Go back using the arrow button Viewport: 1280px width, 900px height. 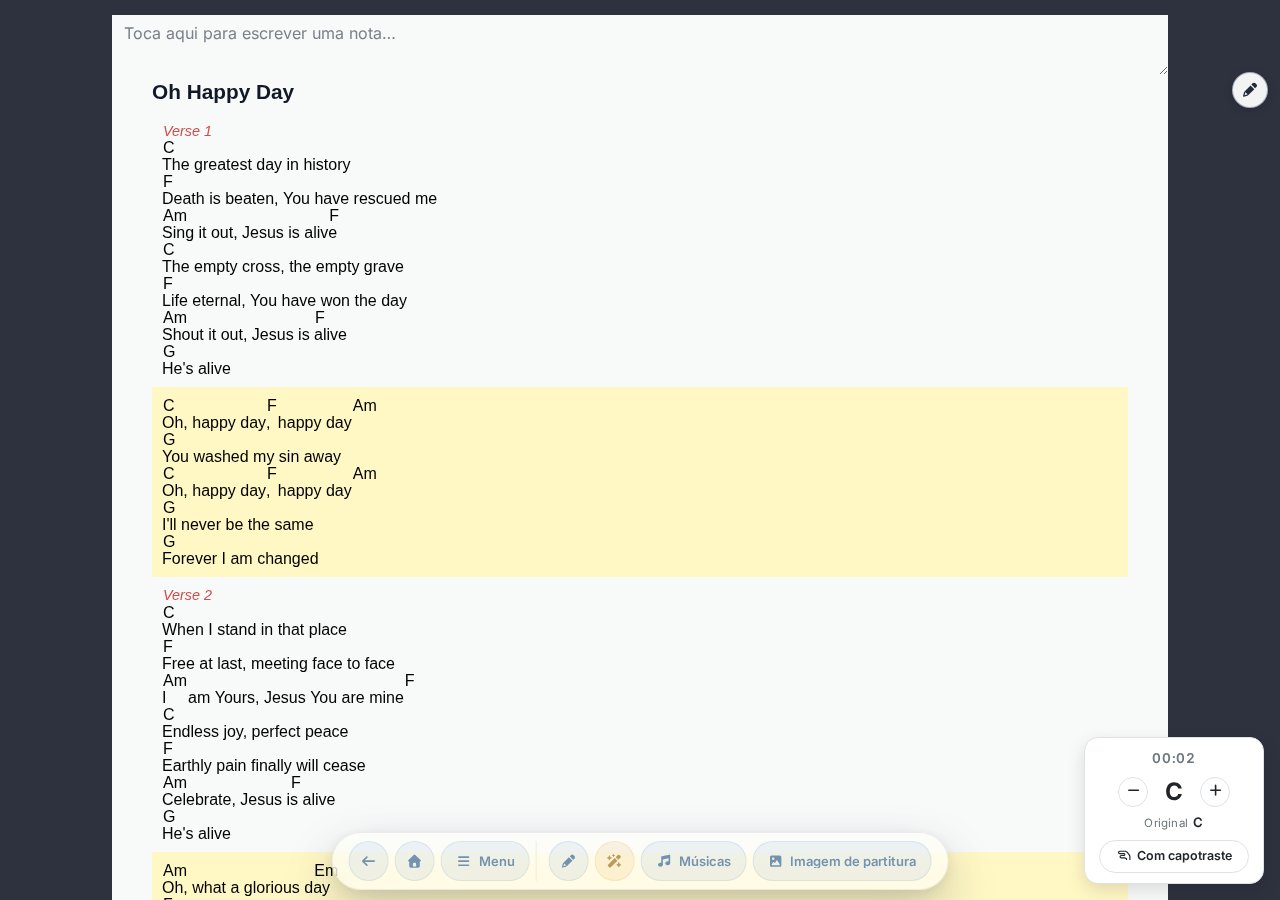(368, 861)
